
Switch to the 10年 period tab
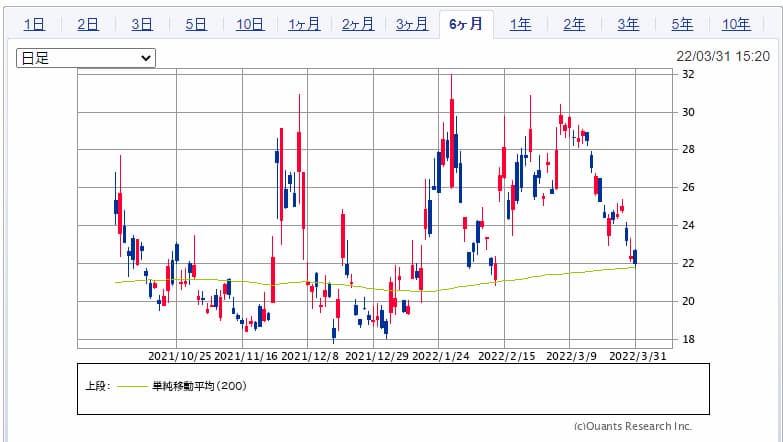pos(736,24)
